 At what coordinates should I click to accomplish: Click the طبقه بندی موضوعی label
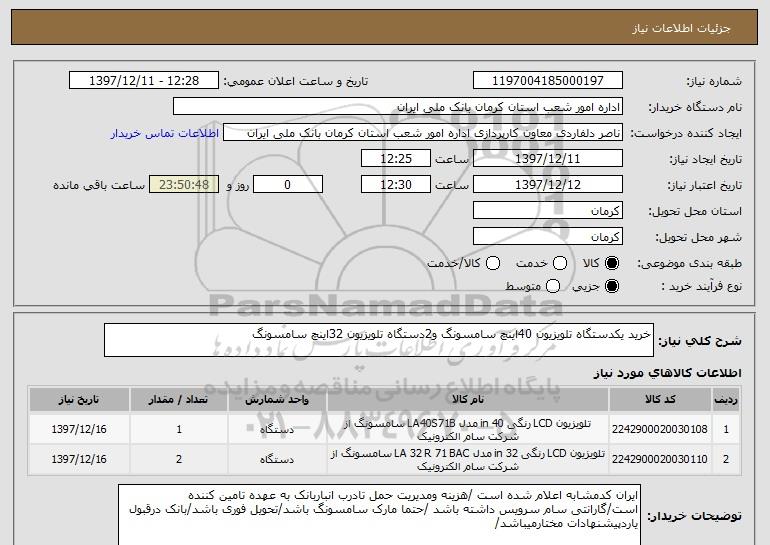689,264
